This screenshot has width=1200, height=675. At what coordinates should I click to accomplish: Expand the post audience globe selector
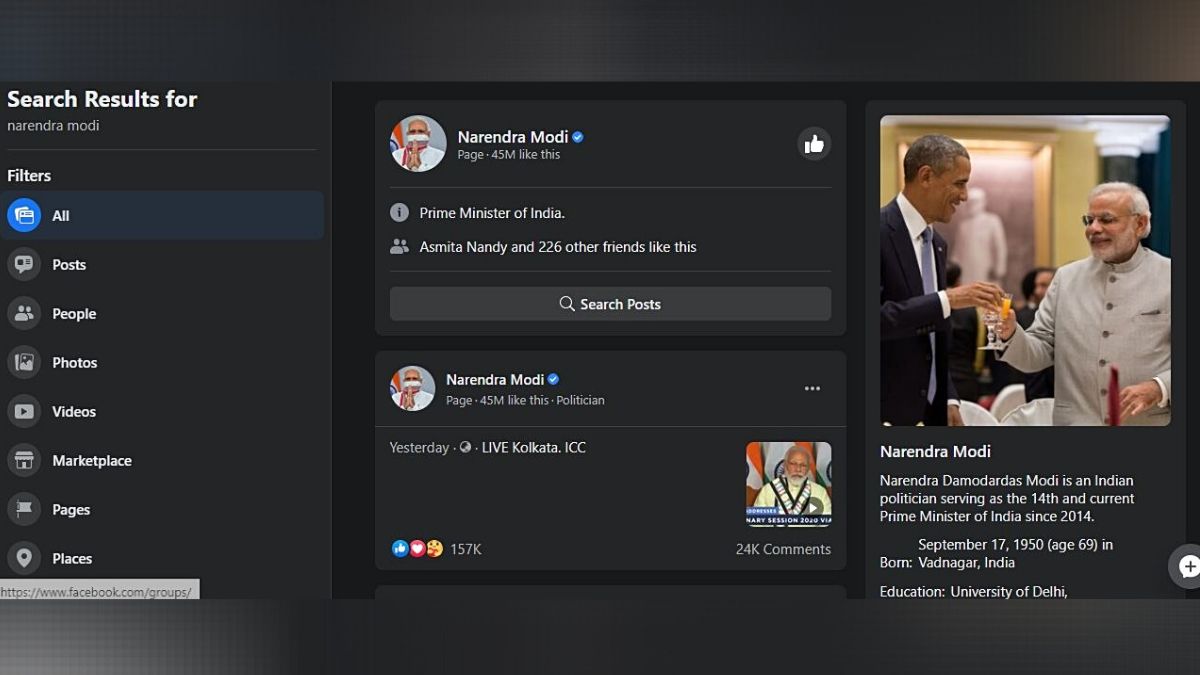click(464, 447)
